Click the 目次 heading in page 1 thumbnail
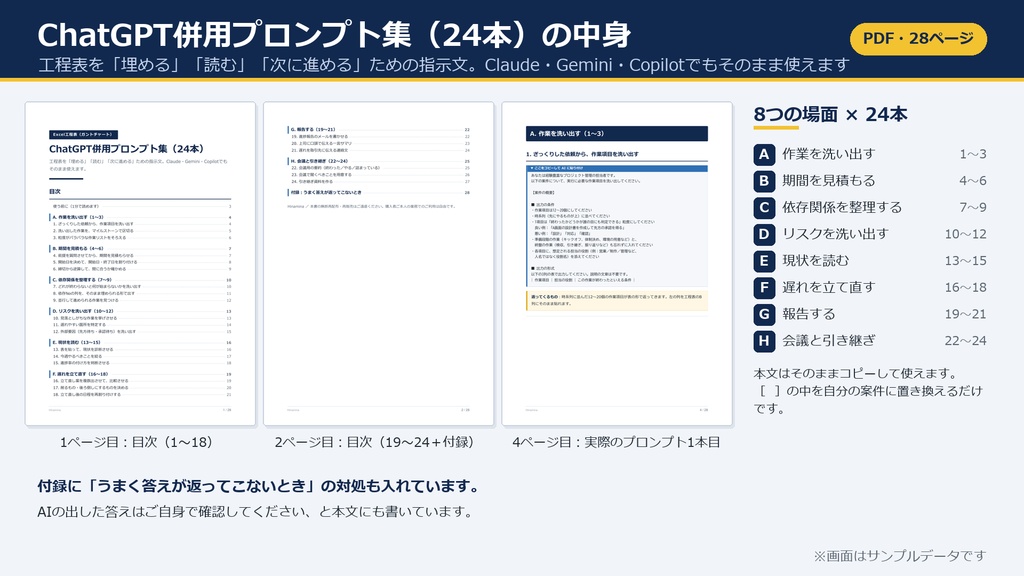Viewport: 1024px width, 576px height. (x=55, y=191)
